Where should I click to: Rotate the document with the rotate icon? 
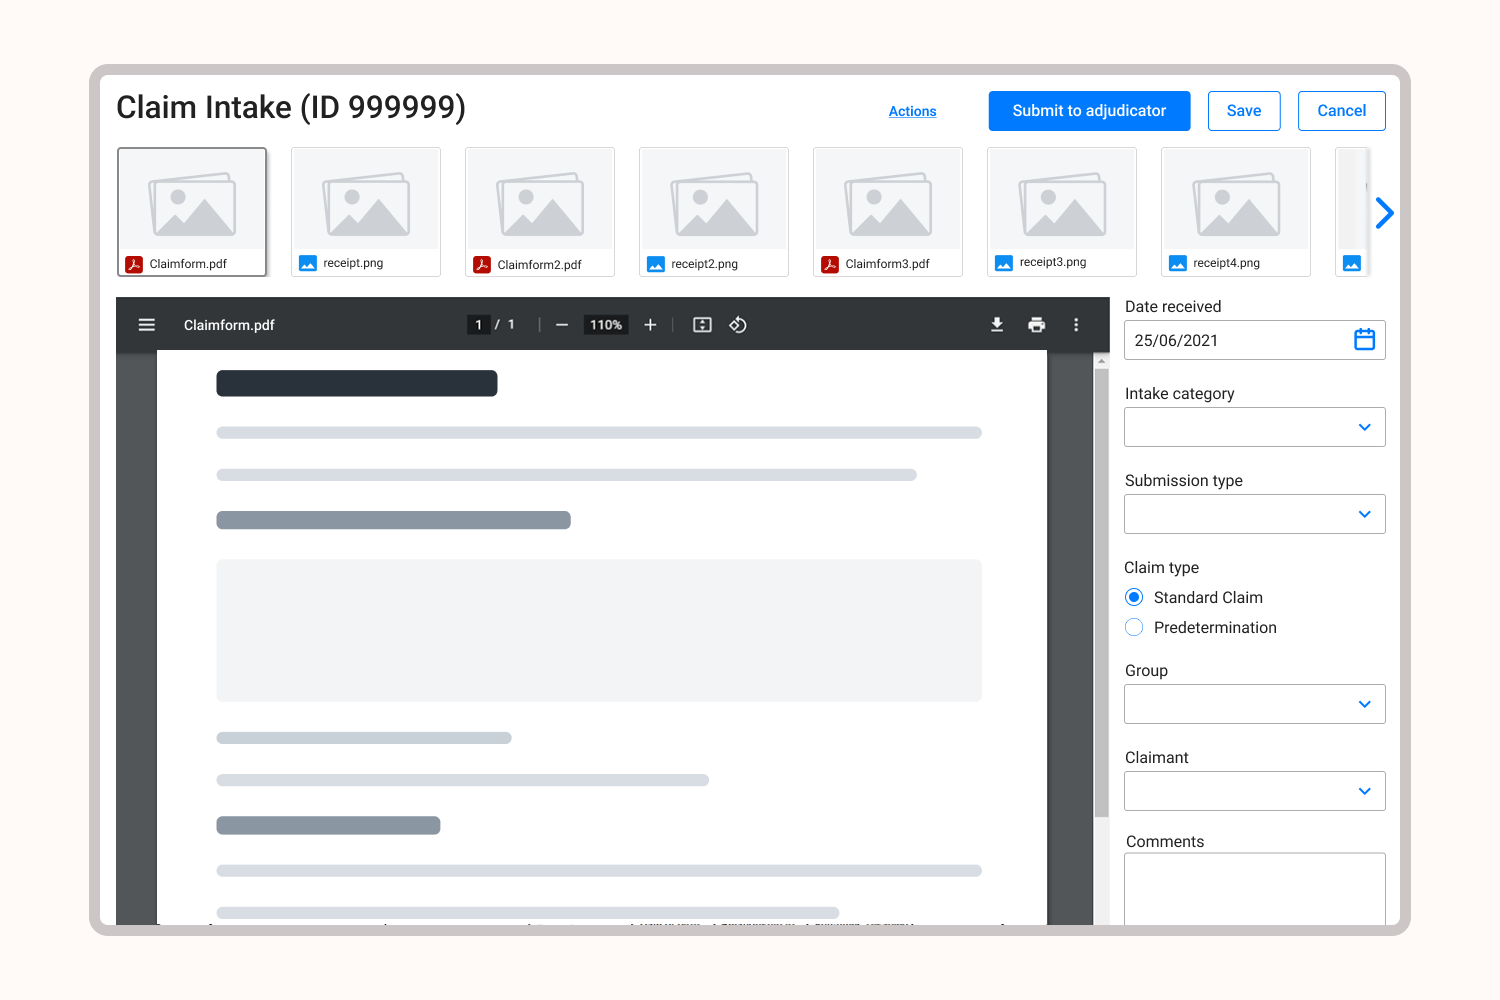click(x=738, y=325)
